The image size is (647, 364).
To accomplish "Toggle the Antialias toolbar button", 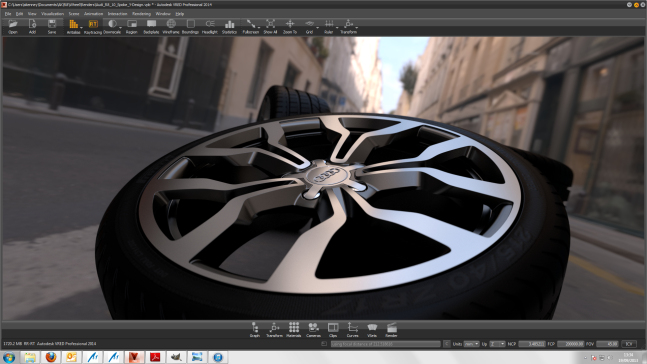I will [x=73, y=26].
